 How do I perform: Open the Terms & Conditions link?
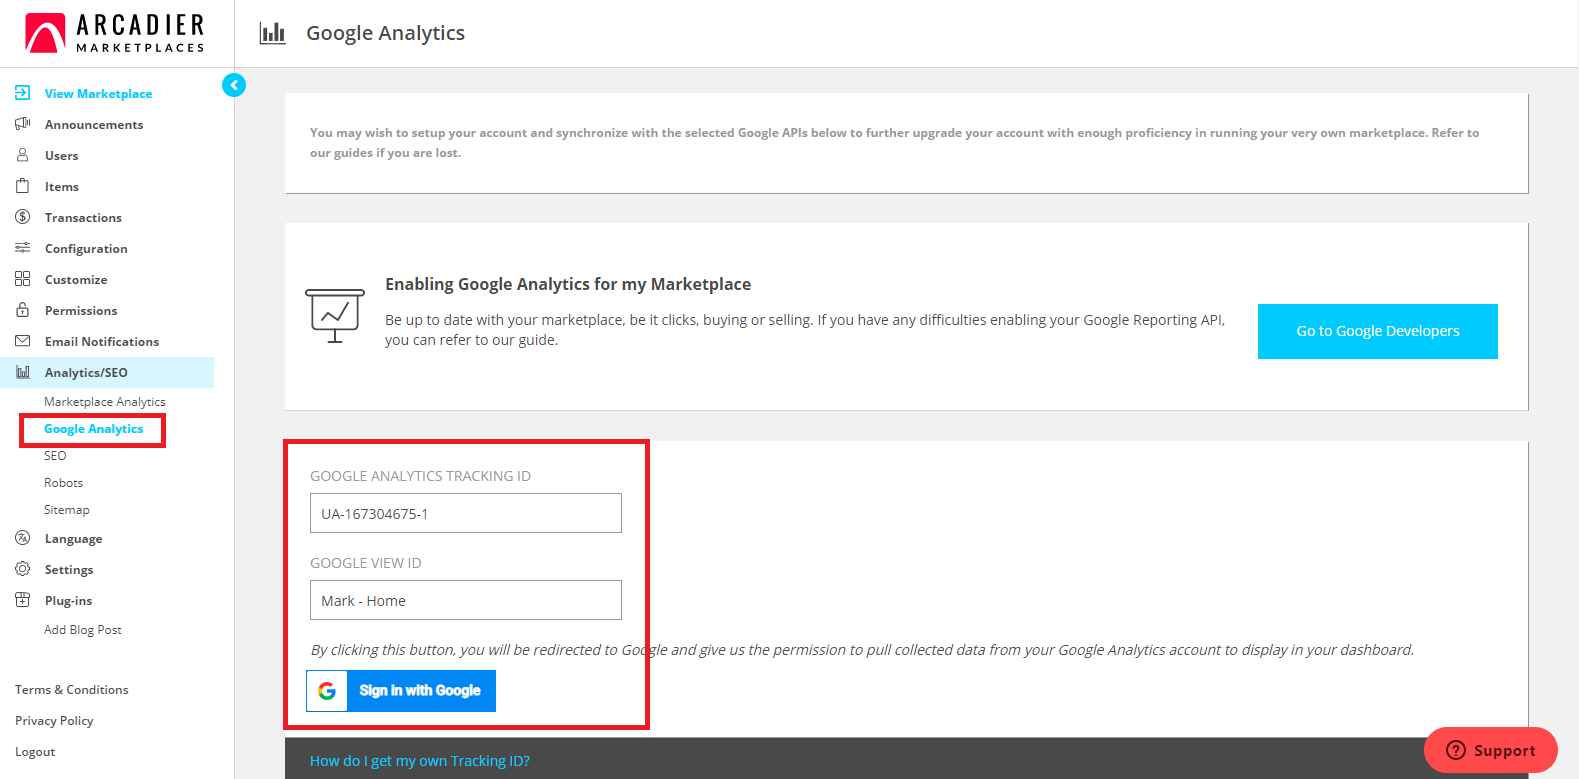click(x=72, y=690)
